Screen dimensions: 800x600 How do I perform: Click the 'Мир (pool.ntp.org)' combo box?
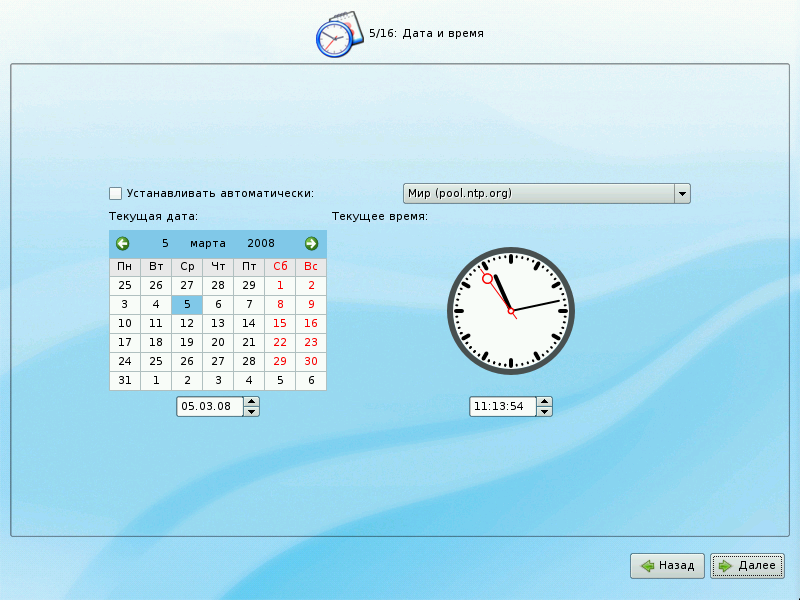point(538,193)
